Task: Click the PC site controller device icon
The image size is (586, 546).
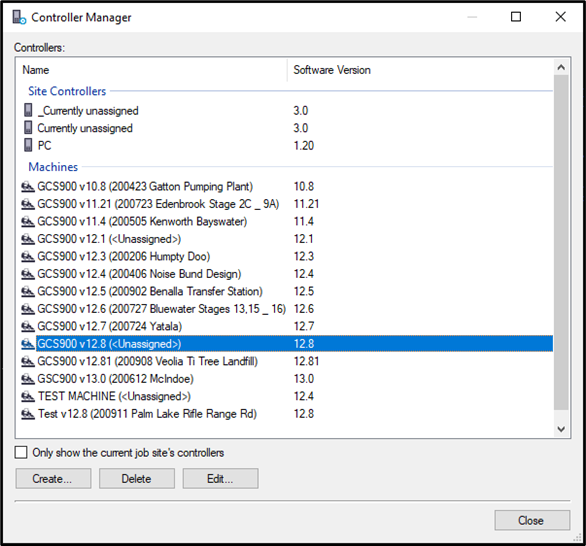Action: click(28, 145)
